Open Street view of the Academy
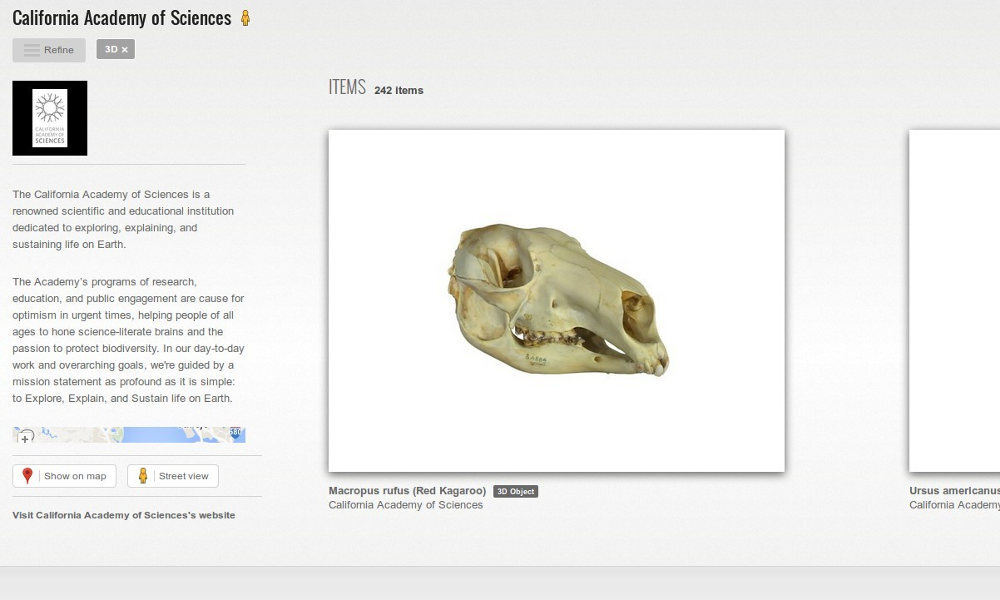The image size is (1000, 600). pos(172,475)
